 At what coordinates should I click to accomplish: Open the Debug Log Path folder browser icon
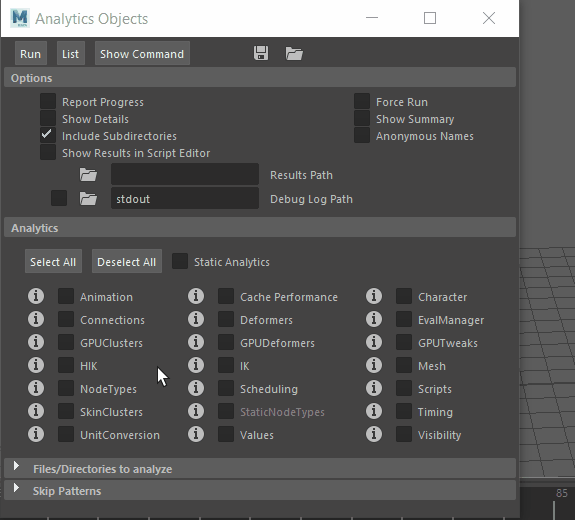(x=88, y=199)
